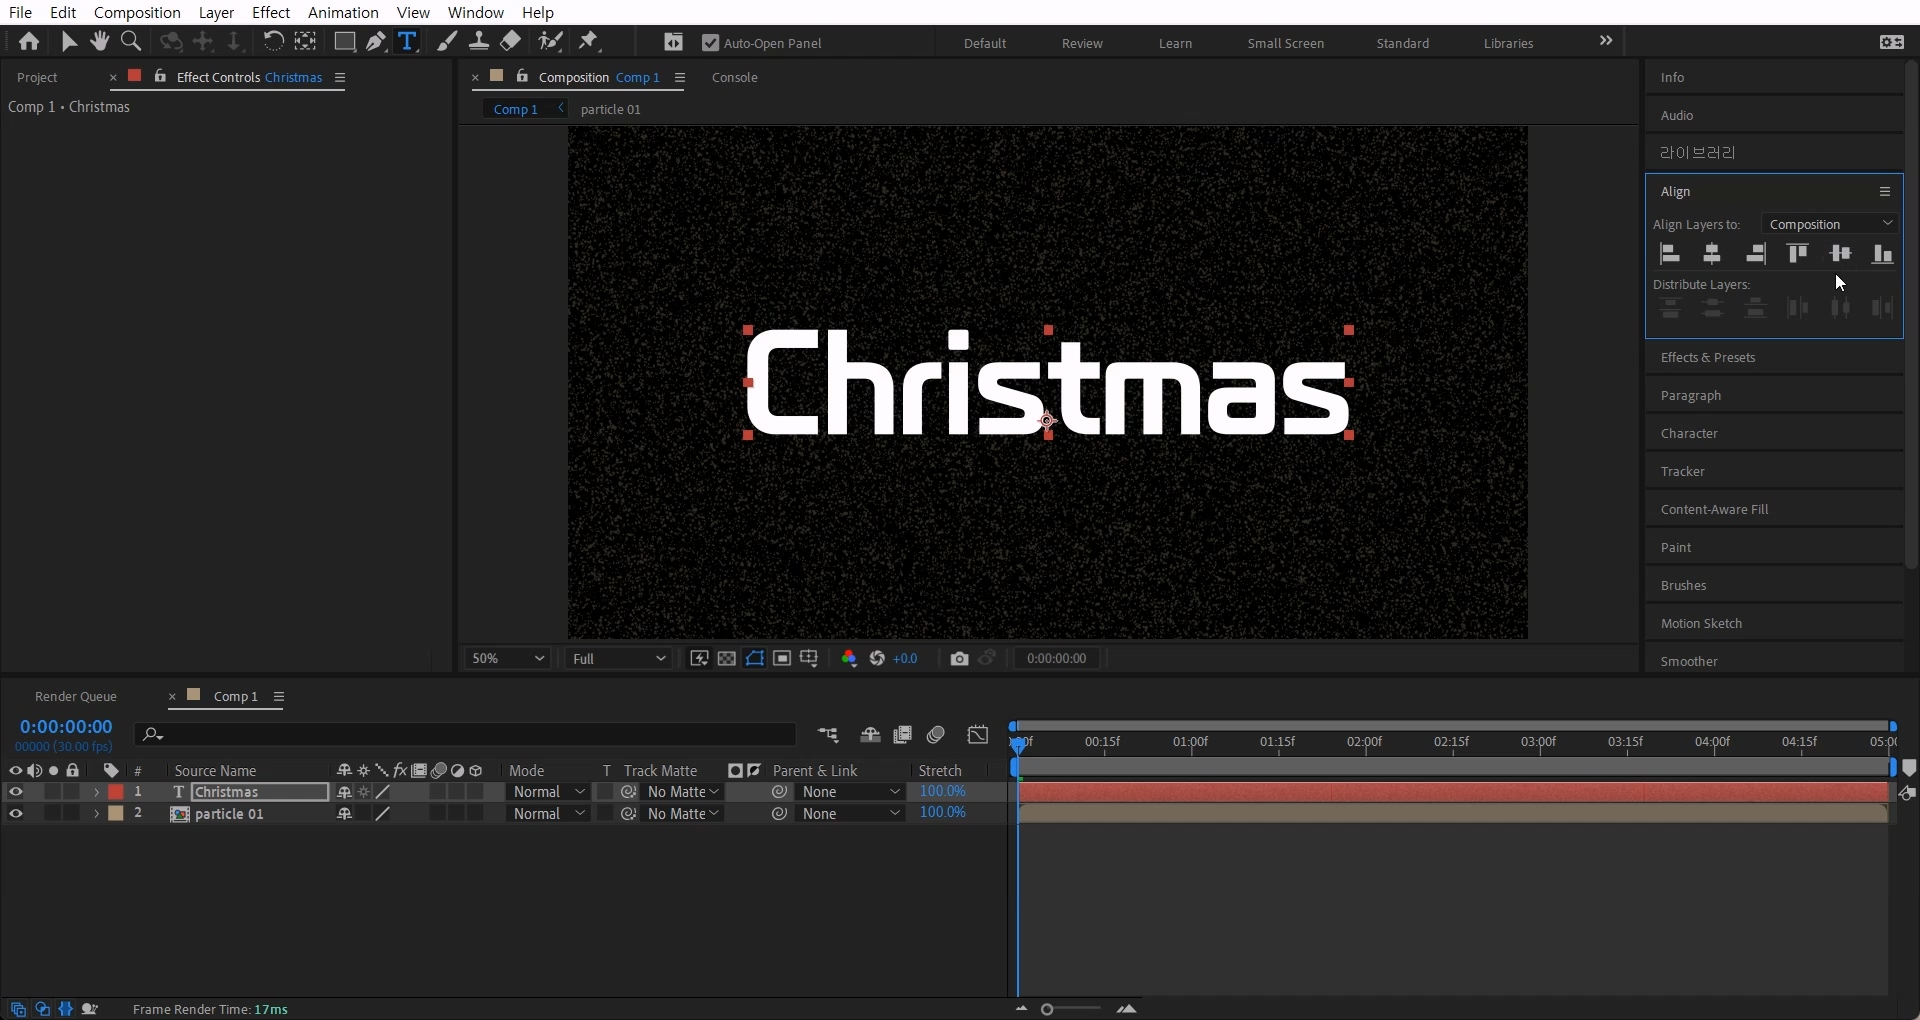The height and width of the screenshot is (1020, 1920).
Task: Select the Horizontal Type tool
Action: [407, 41]
